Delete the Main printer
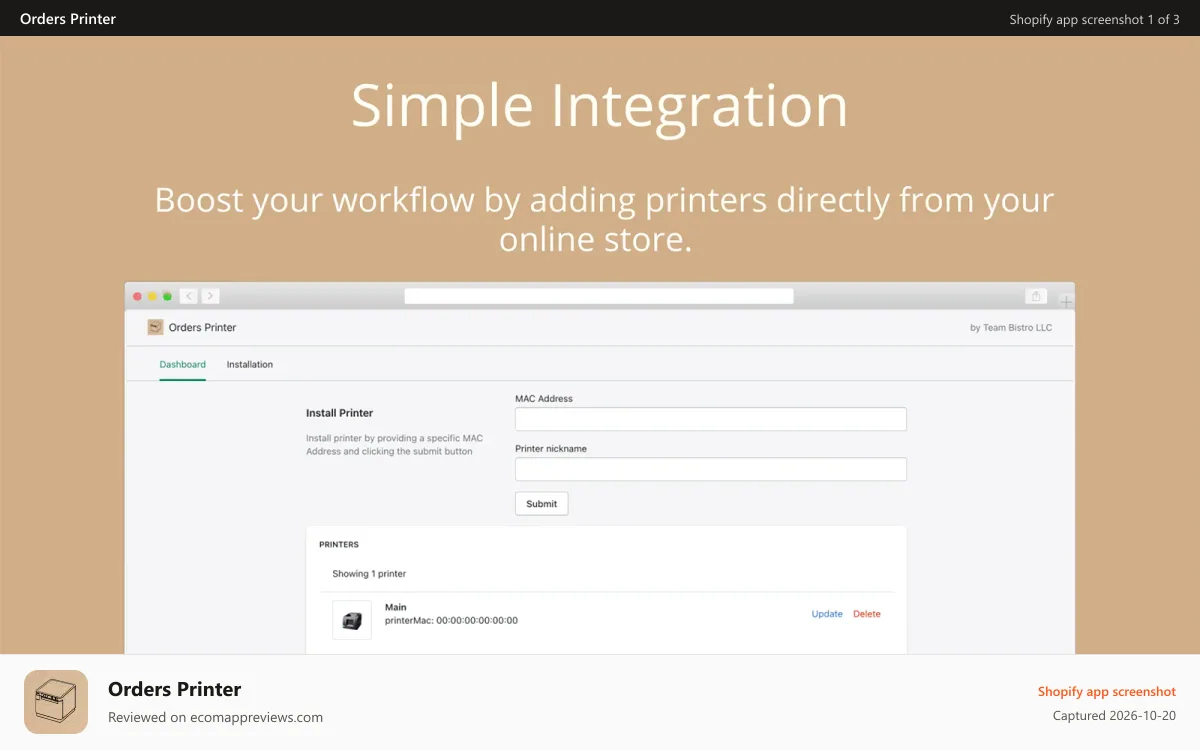This screenshot has height=750, width=1200. 867,614
